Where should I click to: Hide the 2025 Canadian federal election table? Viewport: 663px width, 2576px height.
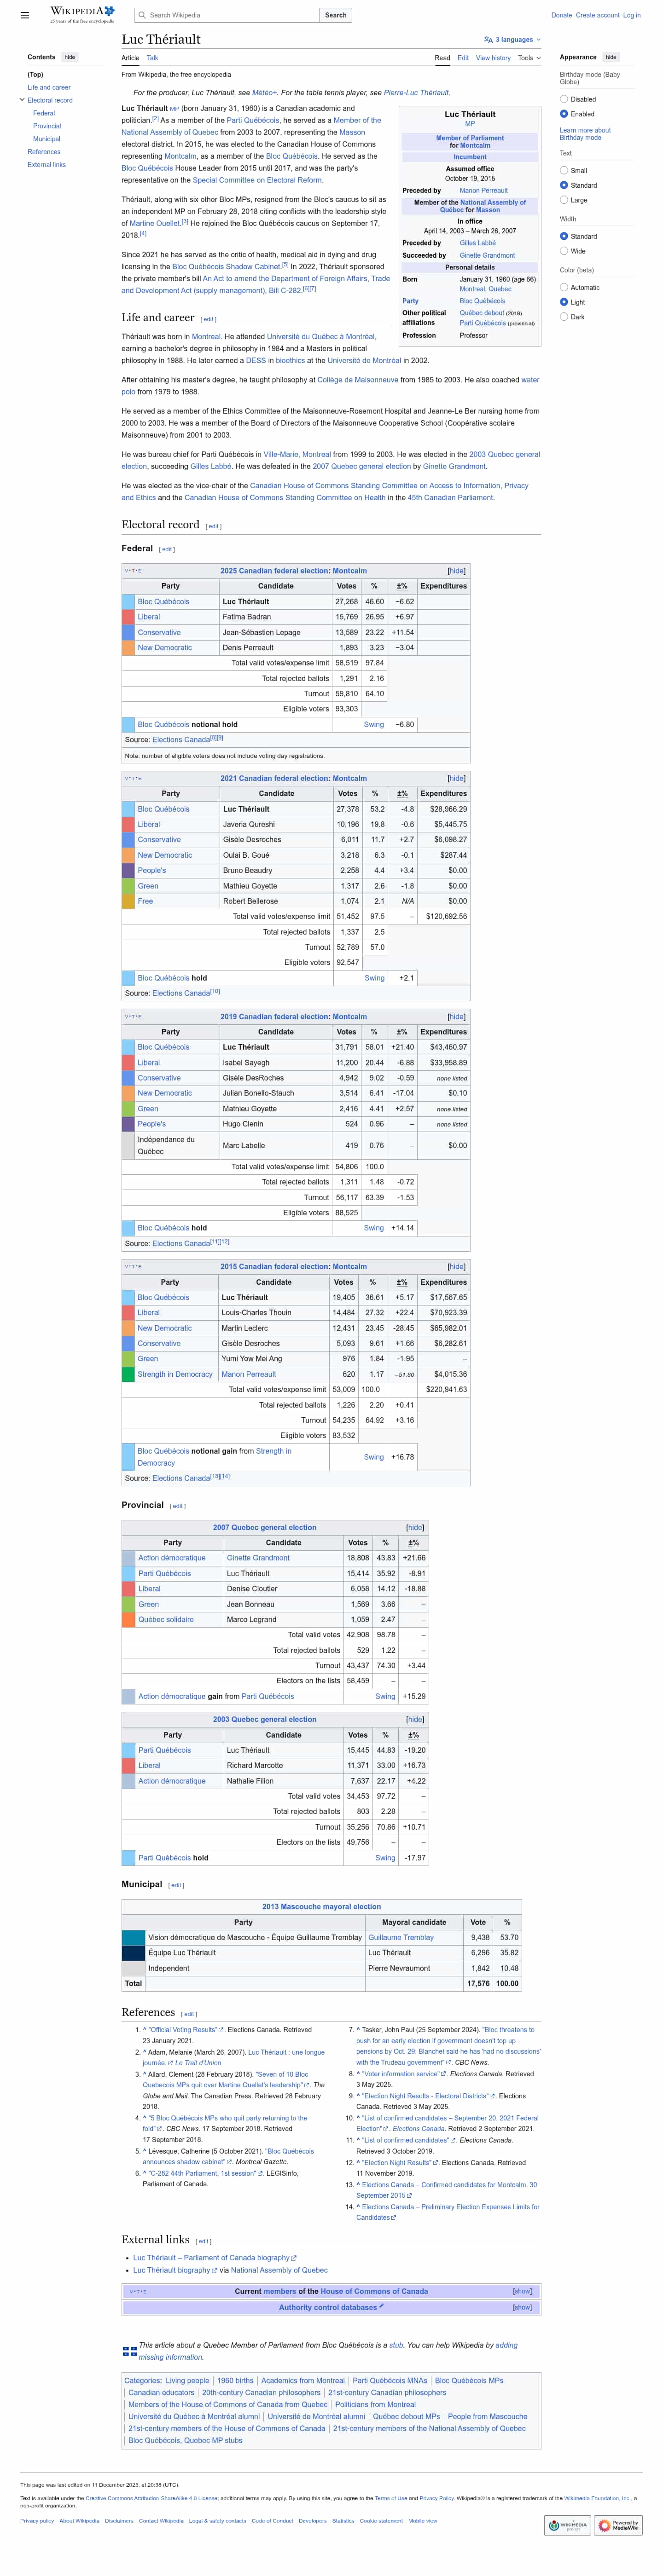[456, 571]
